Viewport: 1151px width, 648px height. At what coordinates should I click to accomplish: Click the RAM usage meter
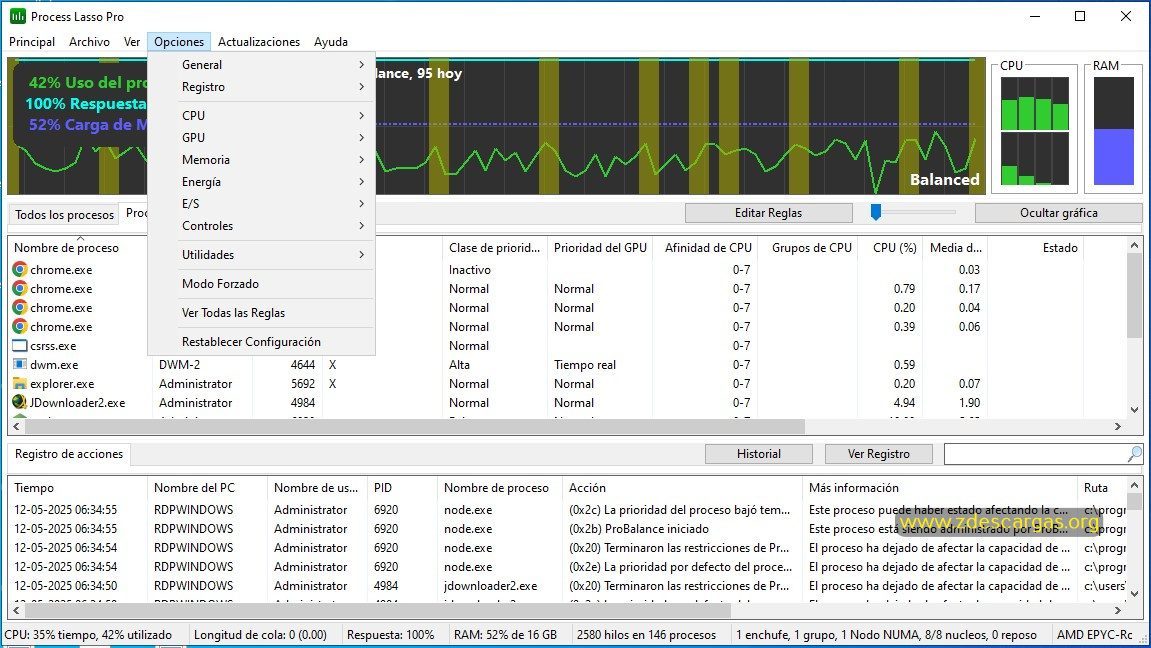(1114, 131)
